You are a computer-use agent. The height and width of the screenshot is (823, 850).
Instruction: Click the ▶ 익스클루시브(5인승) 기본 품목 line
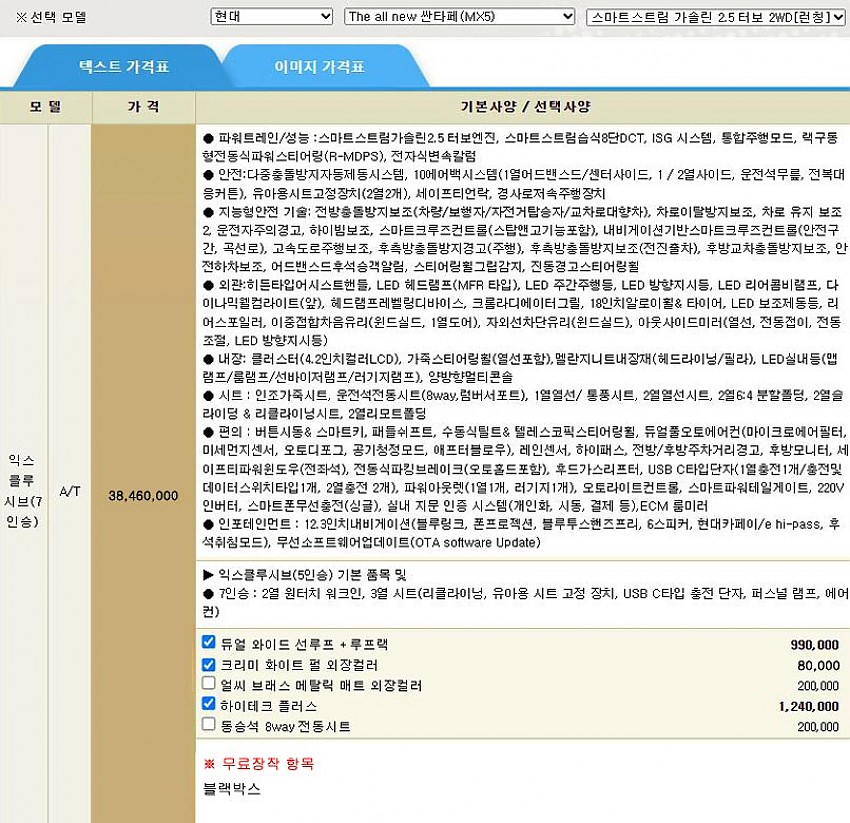coord(305,575)
